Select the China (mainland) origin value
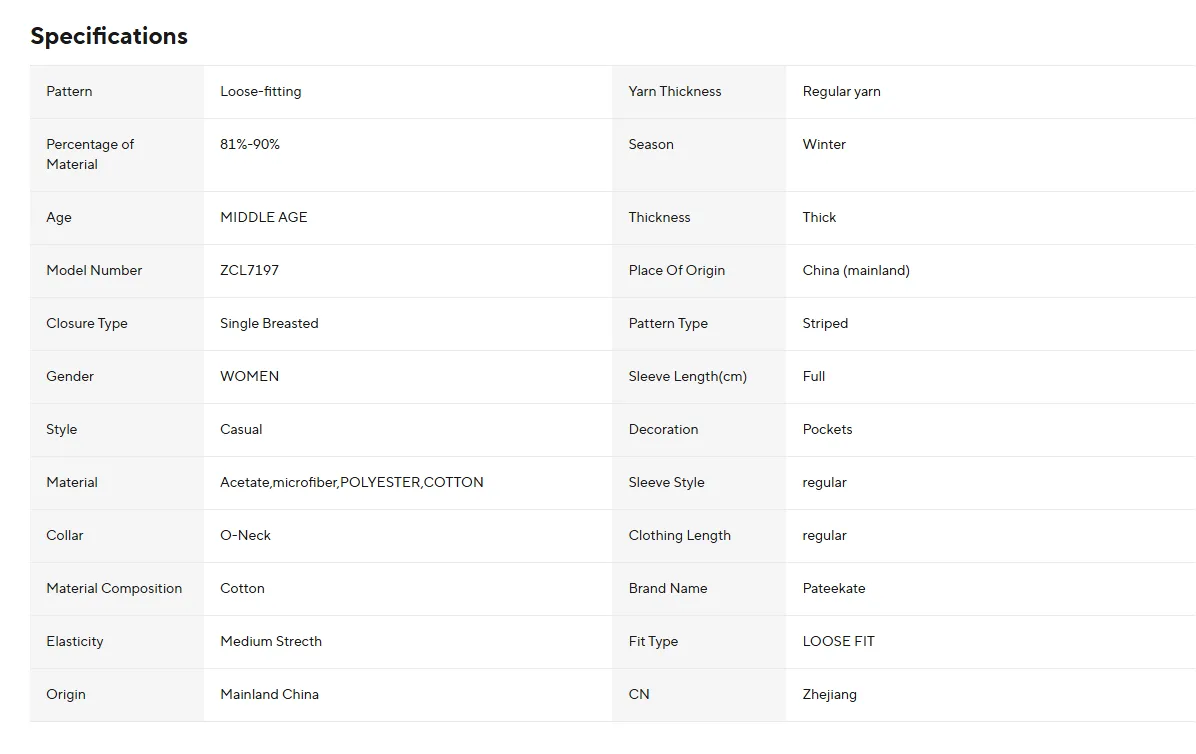This screenshot has height=754, width=1196. coord(856,271)
